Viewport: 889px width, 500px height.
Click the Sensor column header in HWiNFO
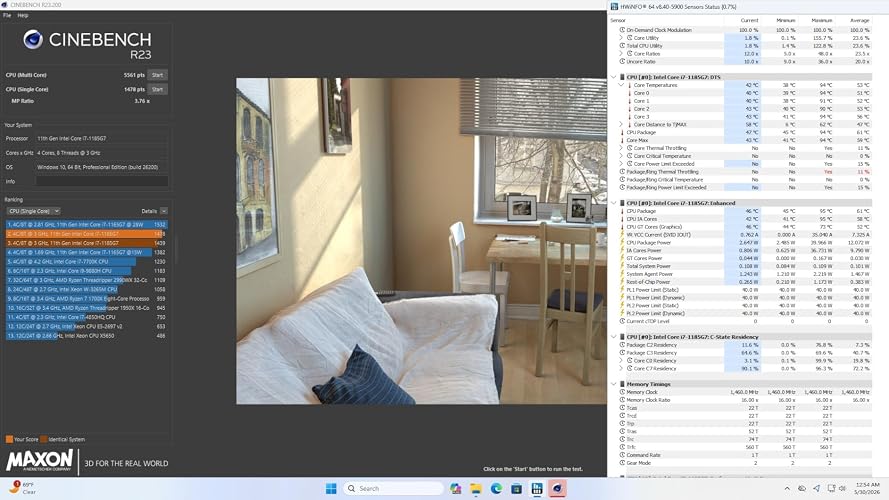(619, 20)
